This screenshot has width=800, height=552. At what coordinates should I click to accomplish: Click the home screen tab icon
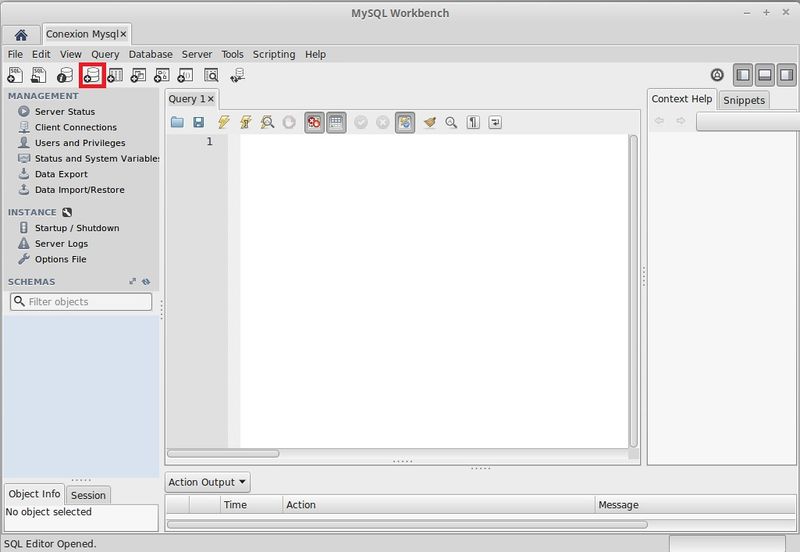[x=21, y=35]
